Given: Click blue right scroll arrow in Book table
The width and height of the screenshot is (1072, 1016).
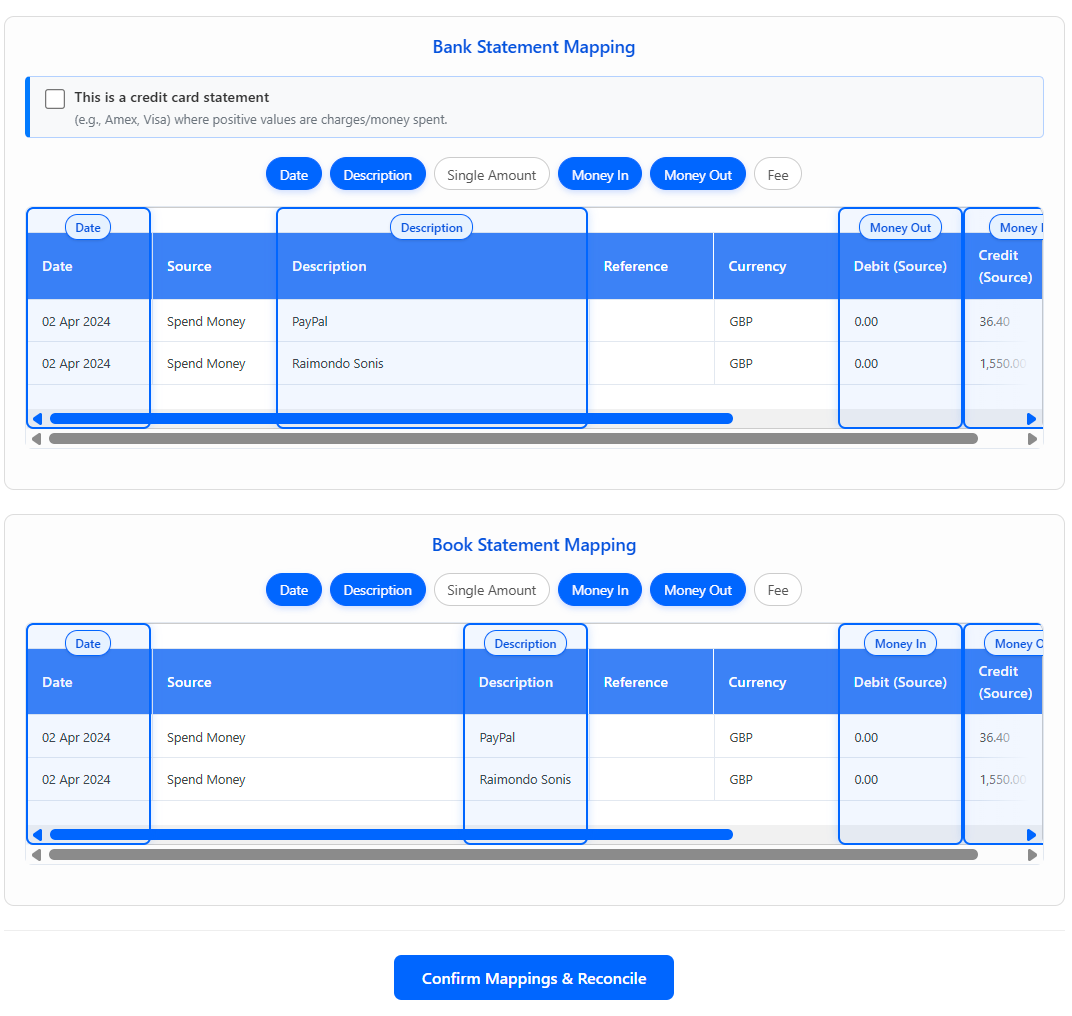Looking at the screenshot, I should (1031, 835).
